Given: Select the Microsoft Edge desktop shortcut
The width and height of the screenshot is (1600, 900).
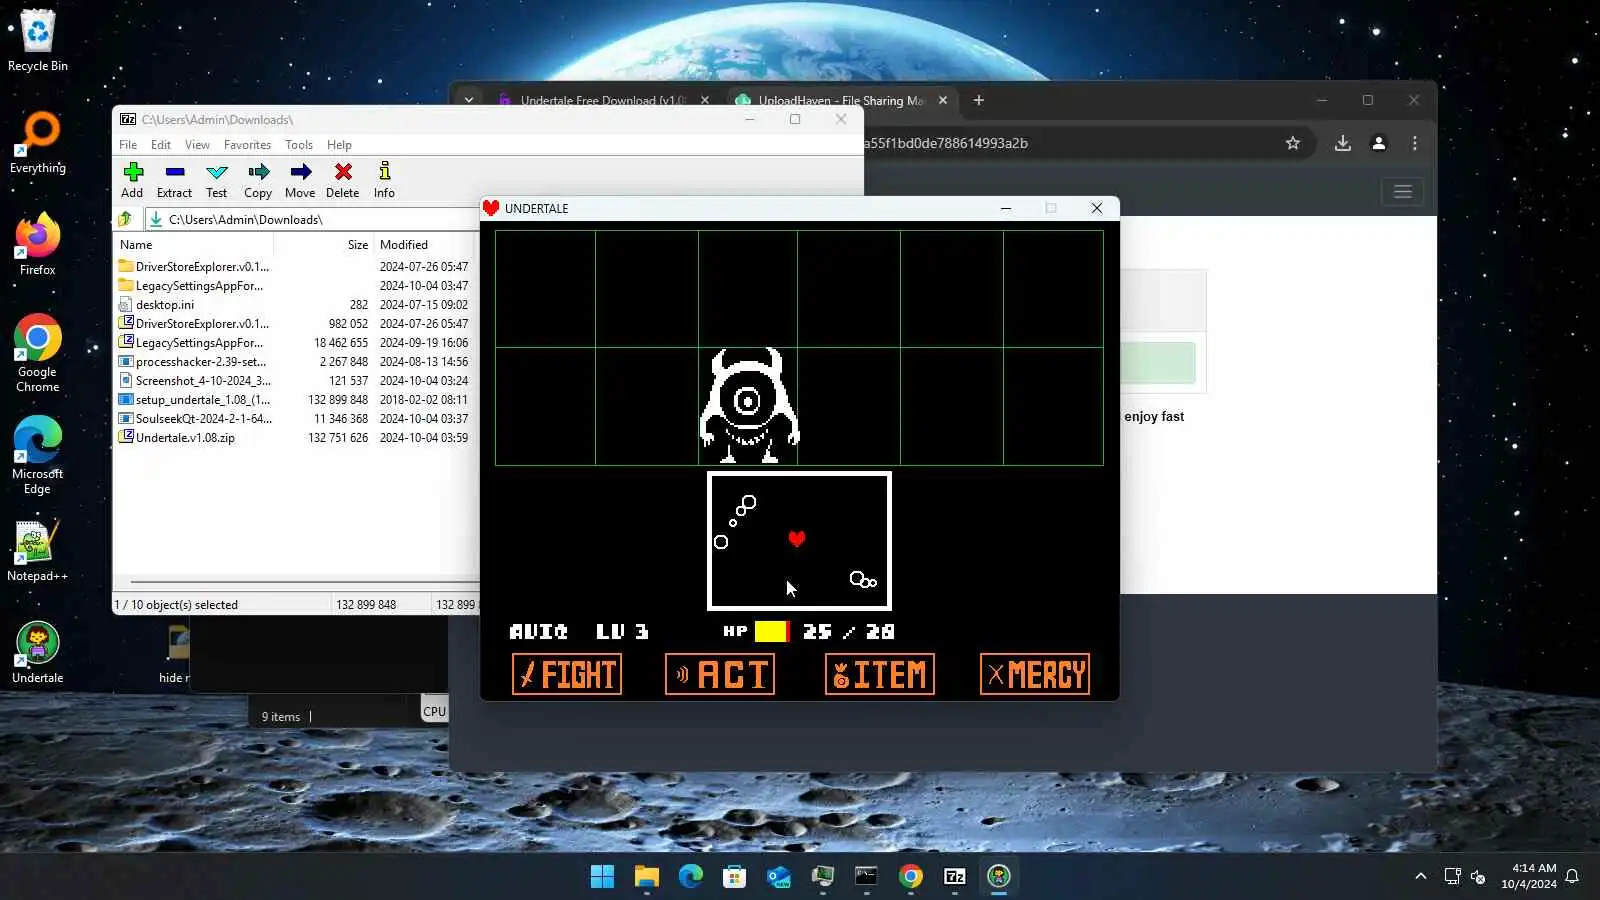Looking at the screenshot, I should 38,455.
